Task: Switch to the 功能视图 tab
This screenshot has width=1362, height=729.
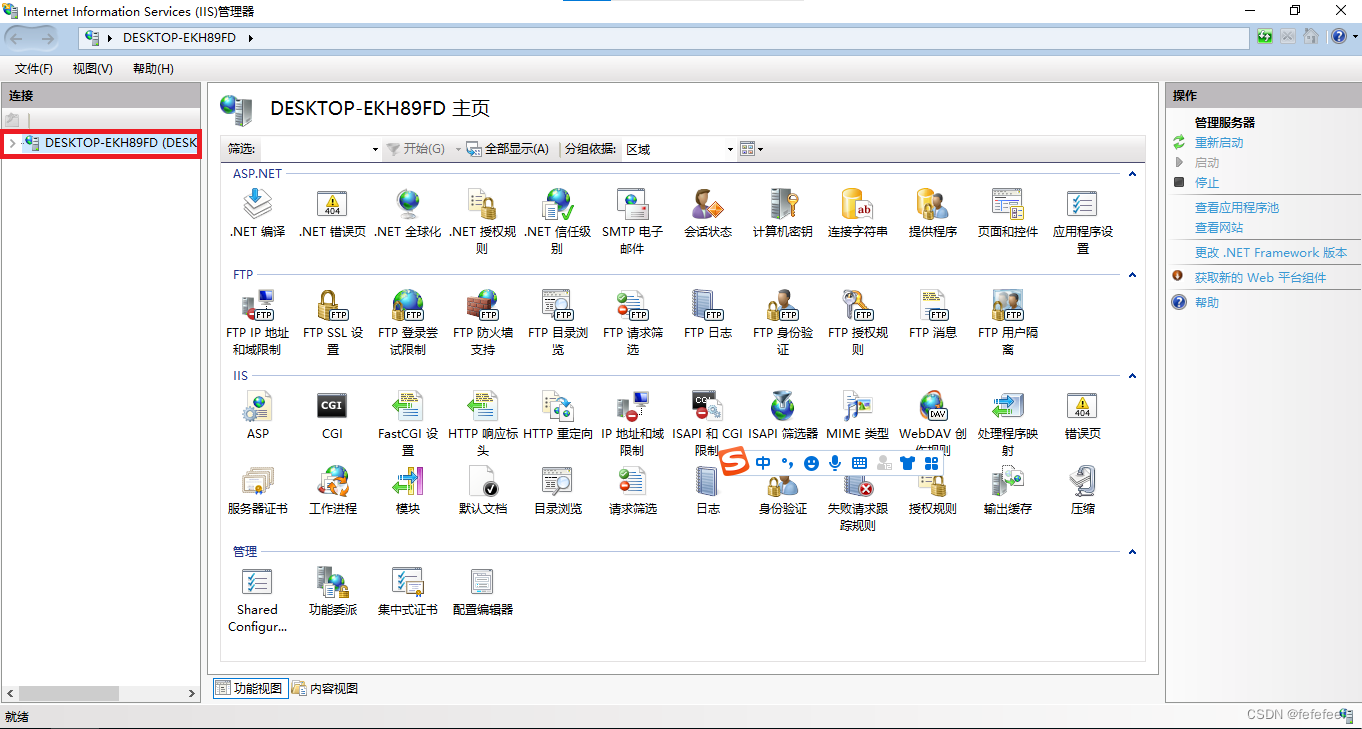Action: coord(250,688)
